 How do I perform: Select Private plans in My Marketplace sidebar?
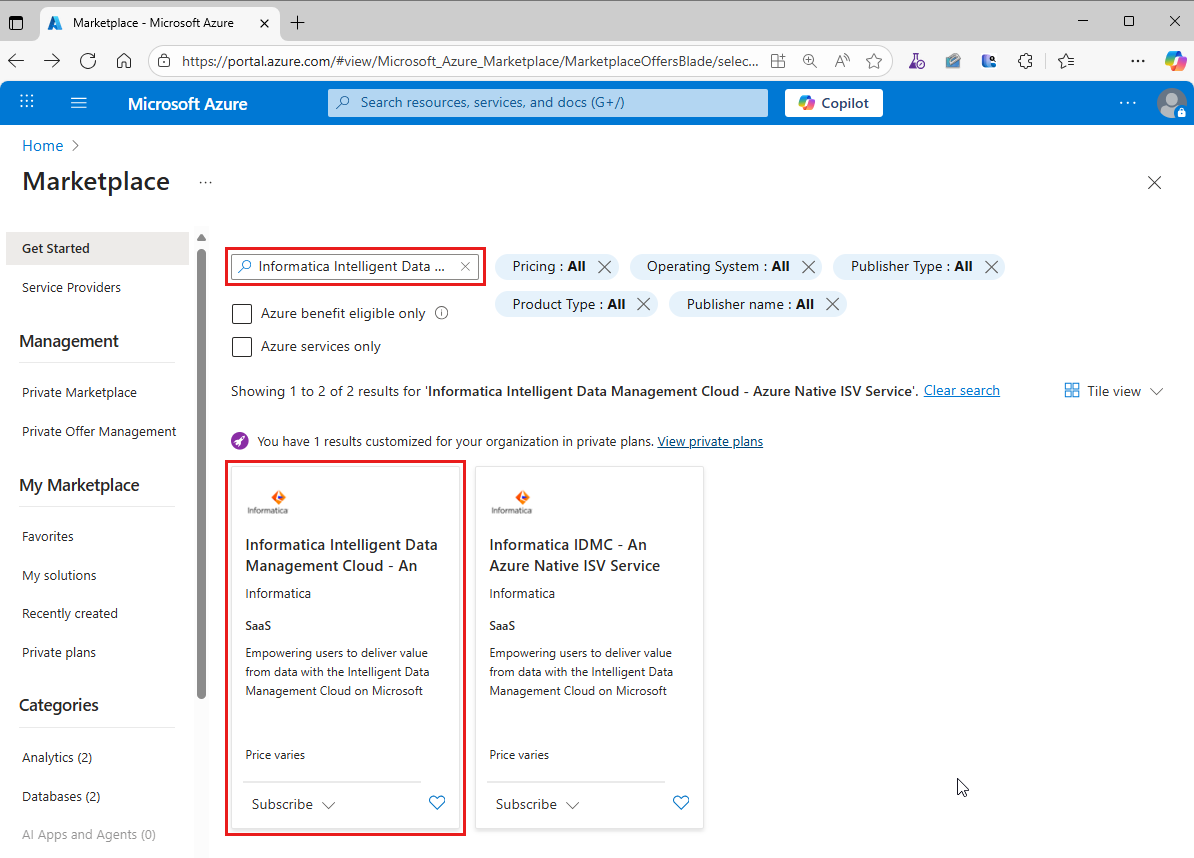58,651
